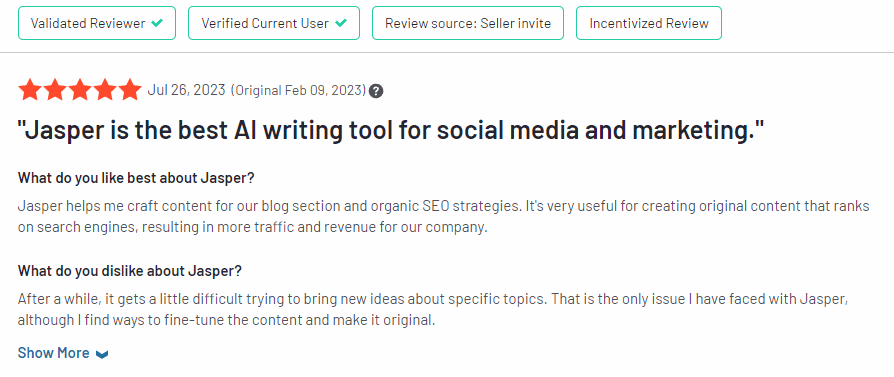This screenshot has width=894, height=377.
Task: Click the Original Feb 09, 2023 text
Action: (298, 91)
